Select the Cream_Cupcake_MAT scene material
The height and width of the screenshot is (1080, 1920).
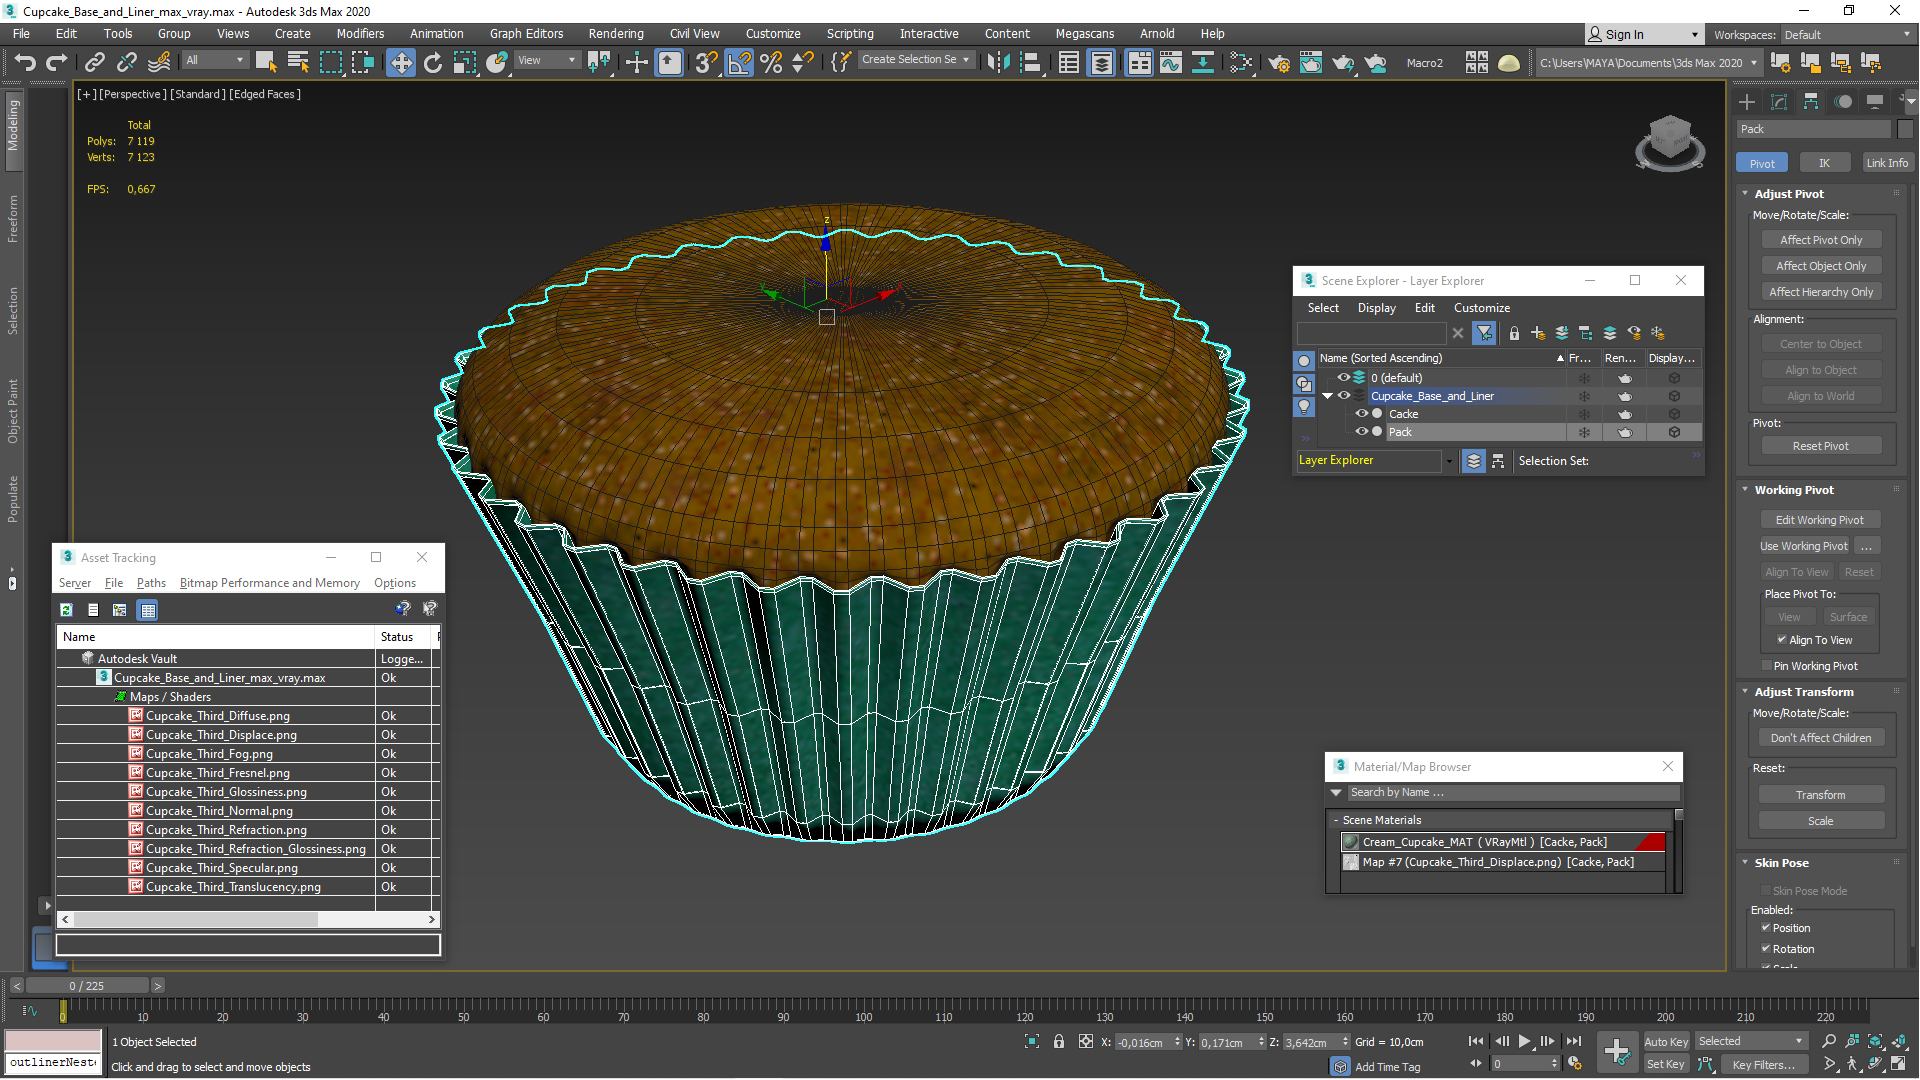pos(1501,842)
